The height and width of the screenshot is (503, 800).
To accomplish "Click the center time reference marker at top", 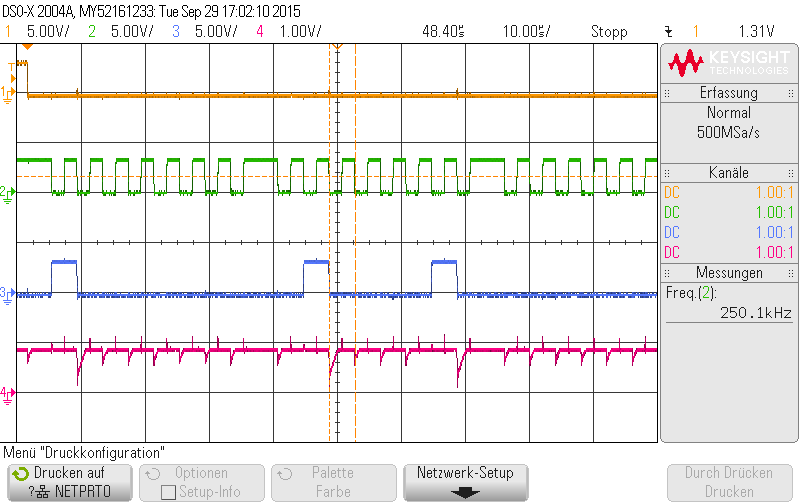I will click(x=337, y=47).
